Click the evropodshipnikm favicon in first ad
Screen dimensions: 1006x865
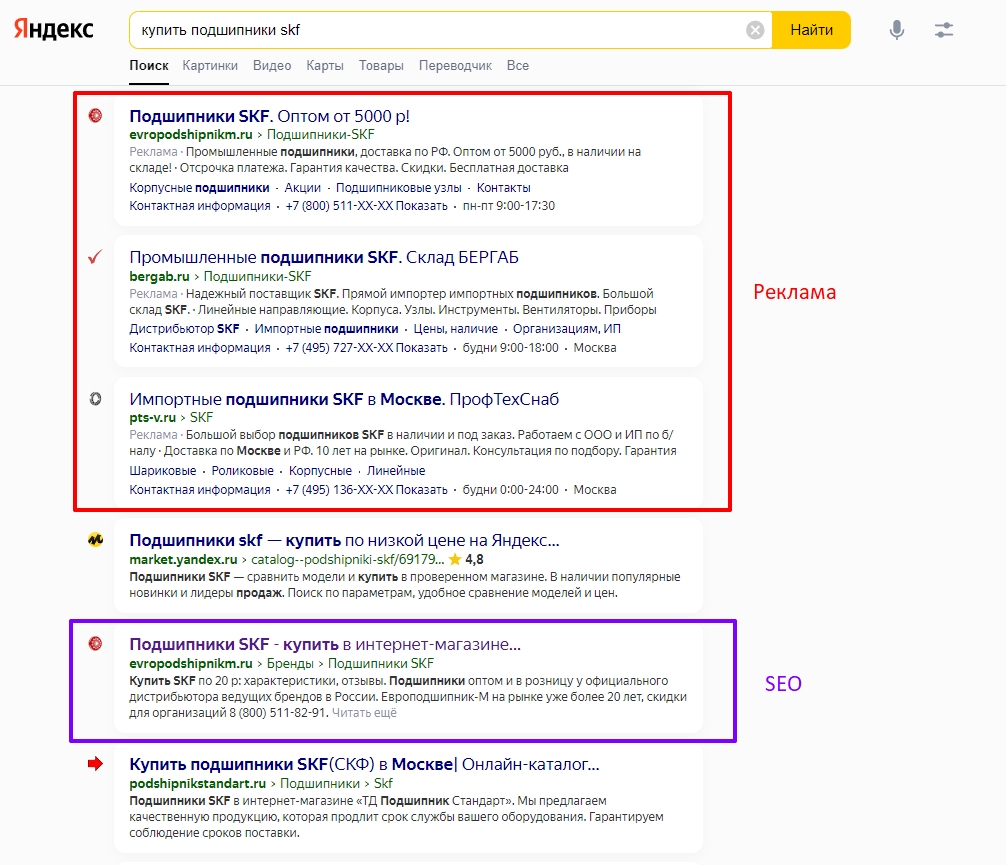click(95, 116)
